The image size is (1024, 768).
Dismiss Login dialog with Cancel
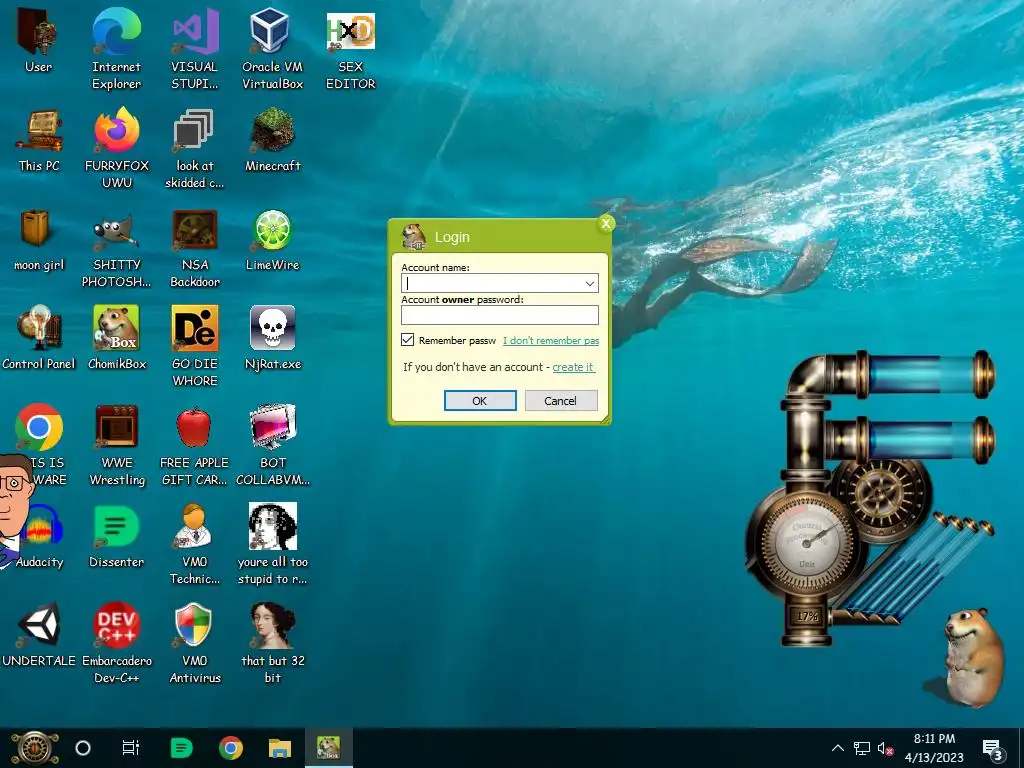click(x=560, y=401)
